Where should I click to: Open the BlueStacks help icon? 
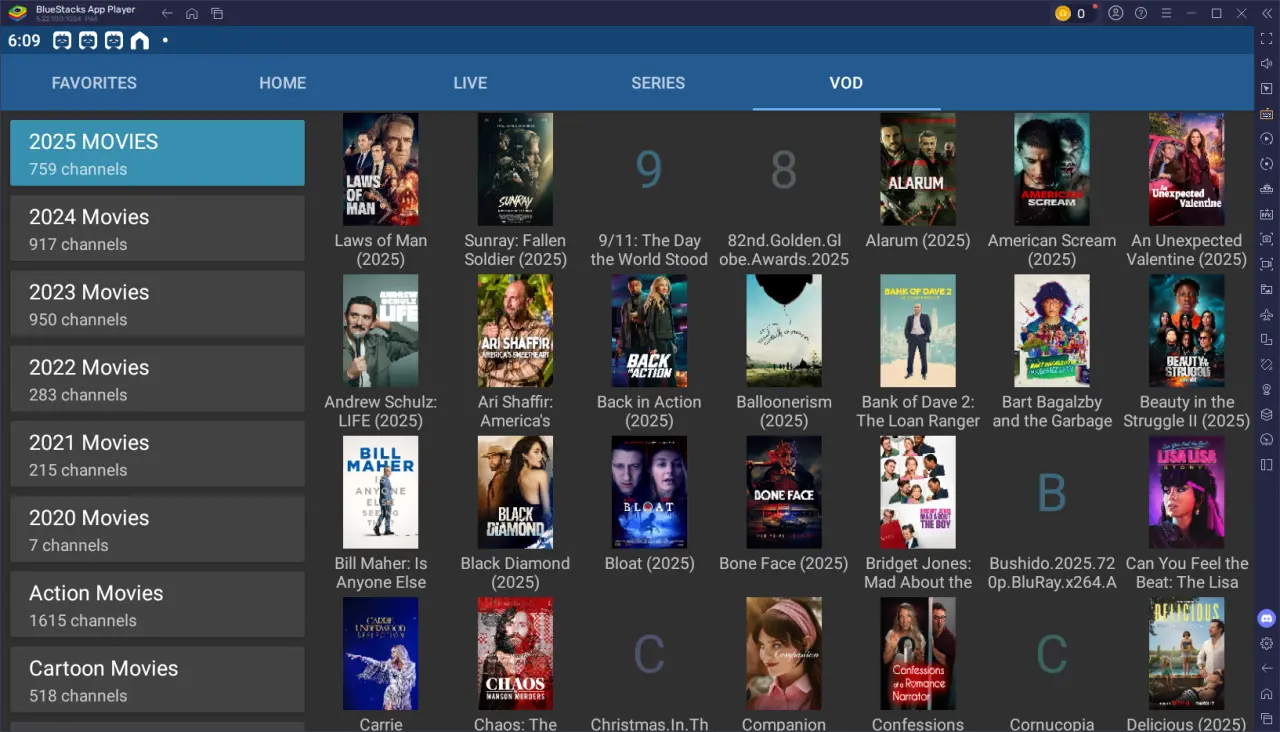pos(1141,14)
